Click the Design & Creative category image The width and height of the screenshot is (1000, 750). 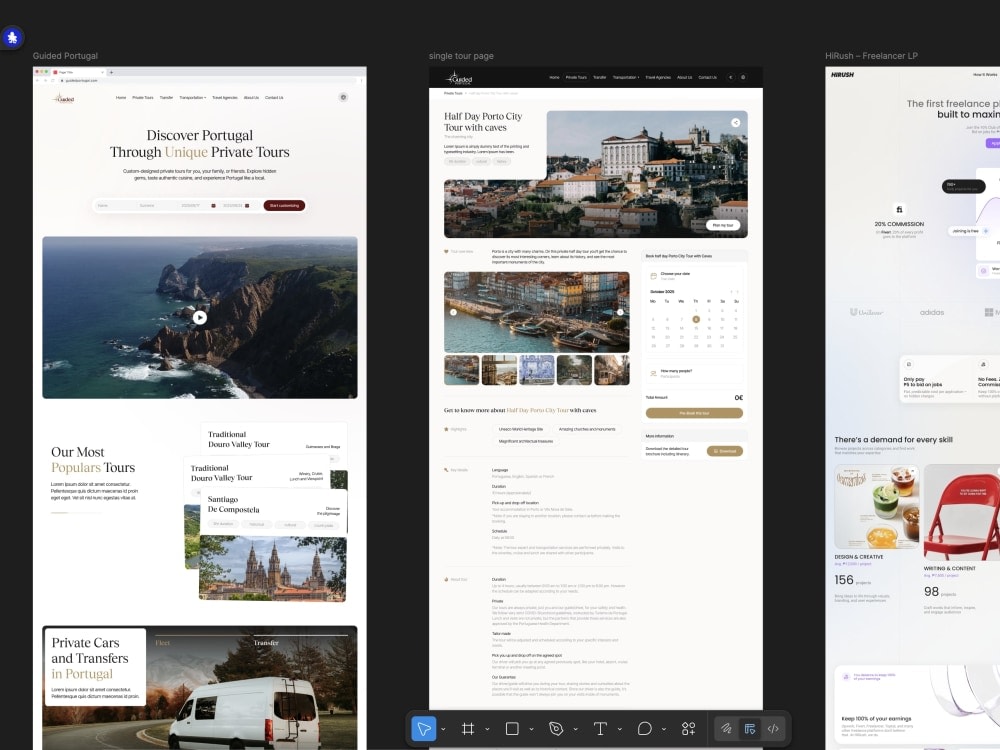[x=877, y=506]
